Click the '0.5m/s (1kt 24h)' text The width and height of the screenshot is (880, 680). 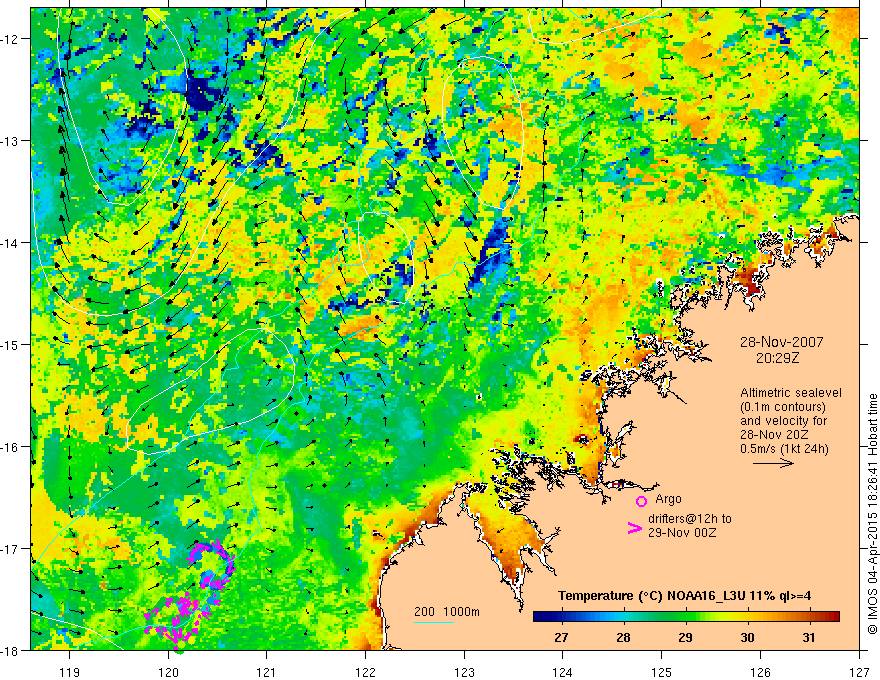784,449
